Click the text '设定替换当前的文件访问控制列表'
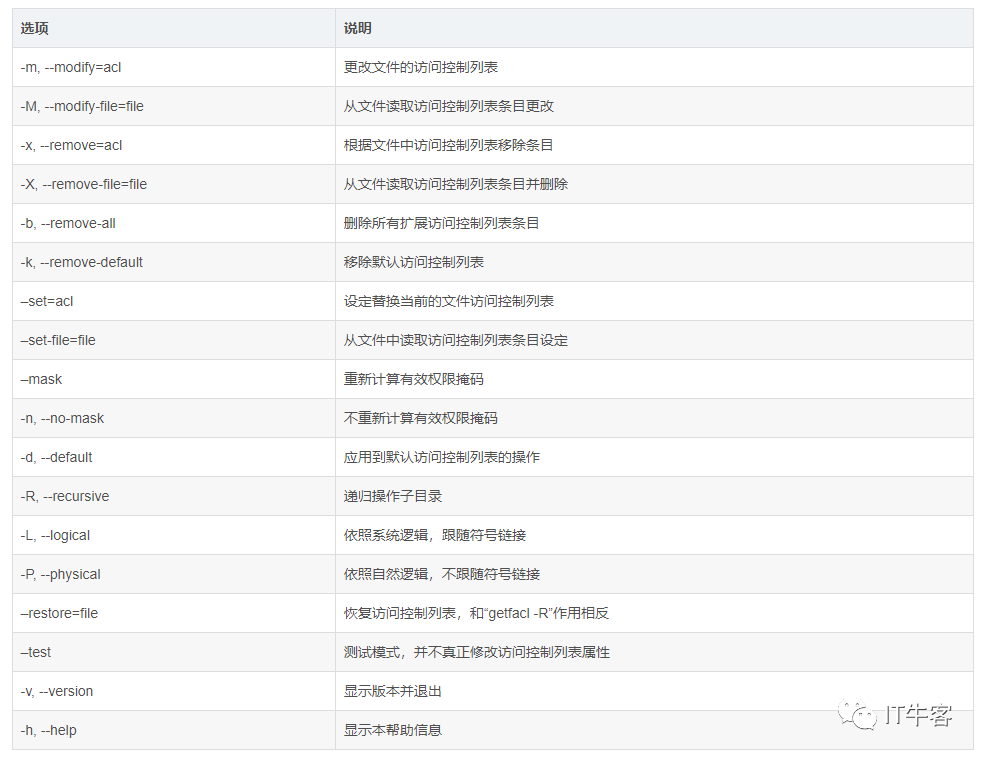Screen dimensions: 984x758 [449, 301]
